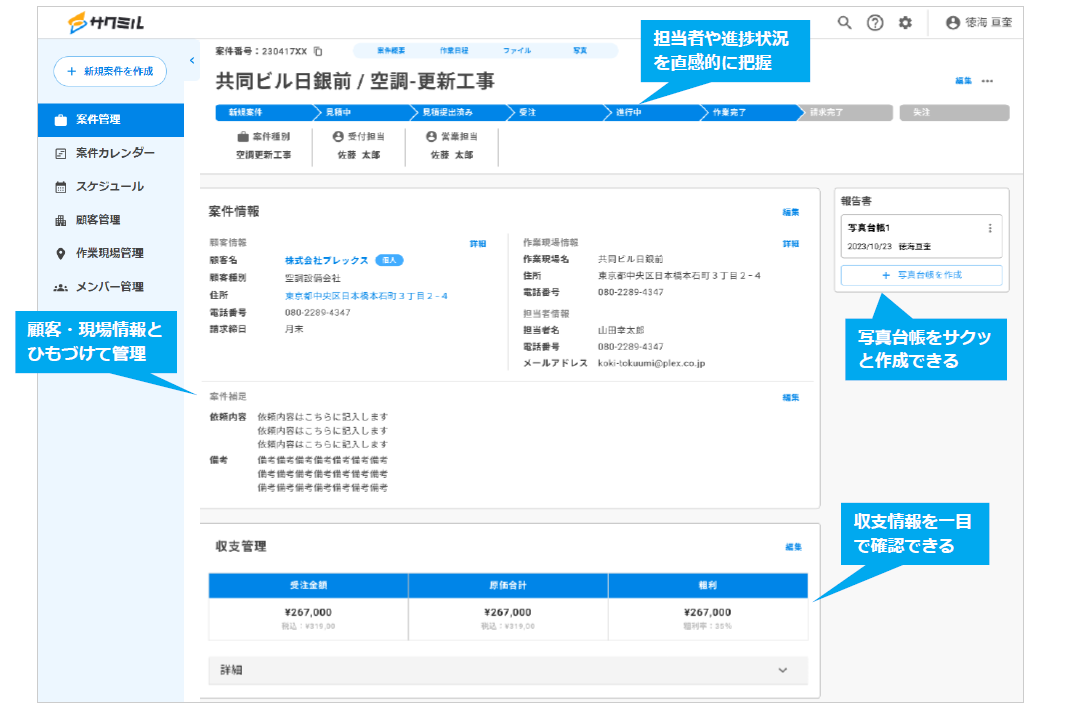Image resolution: width=1075 pixels, height=705 pixels.
Task: Set status to 新規案件 step
Action: [x=264, y=112]
